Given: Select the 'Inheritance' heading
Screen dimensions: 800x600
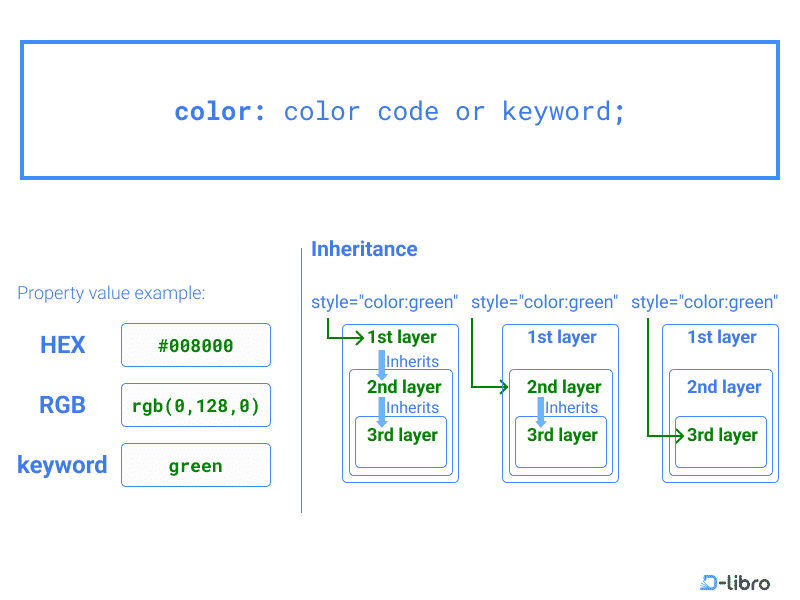Looking at the screenshot, I should (364, 249).
